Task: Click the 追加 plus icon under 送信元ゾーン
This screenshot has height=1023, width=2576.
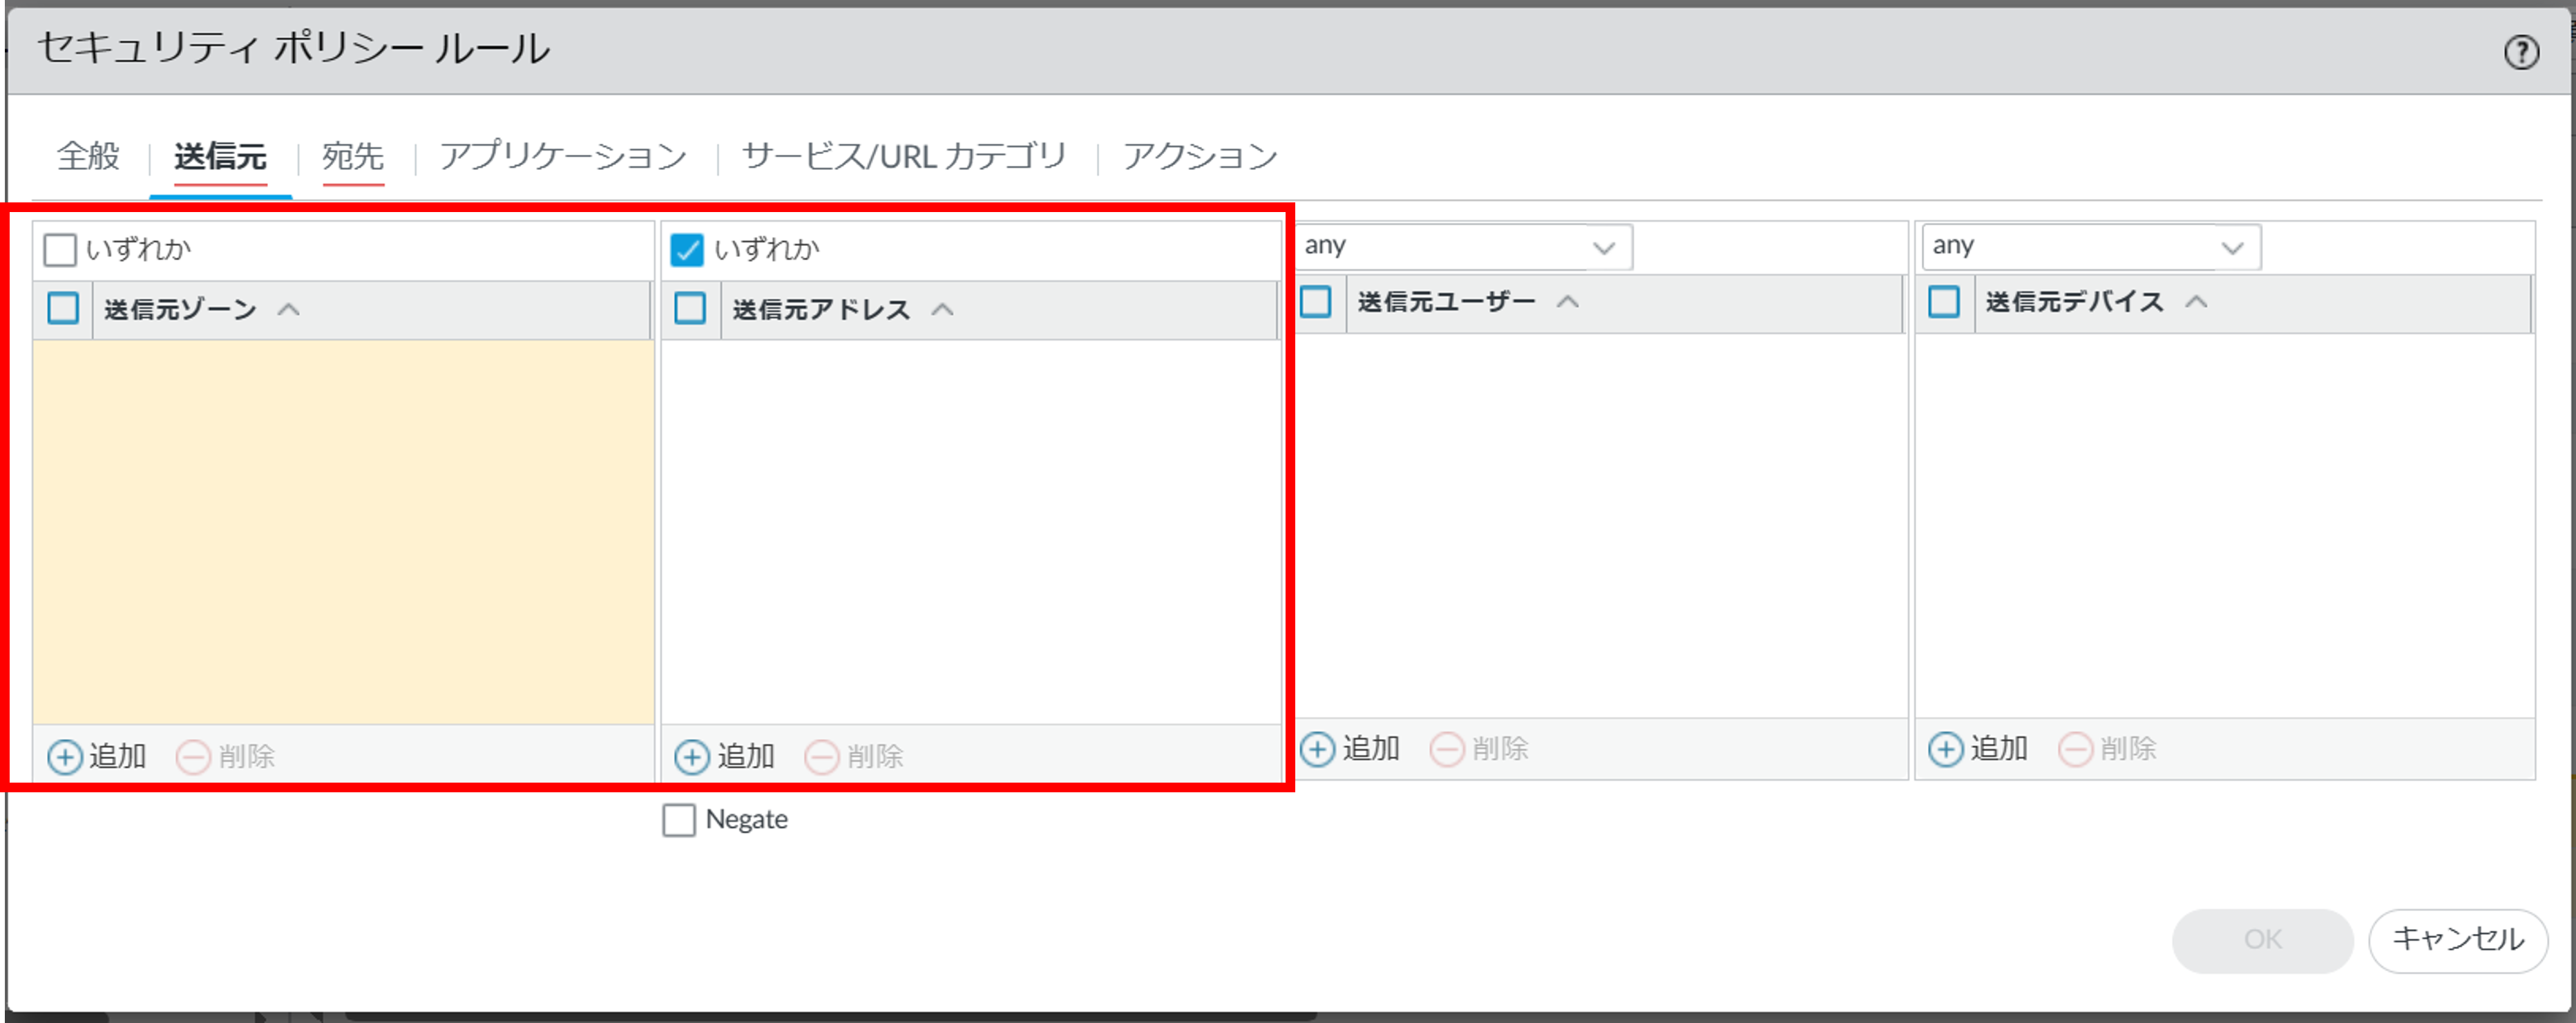Action: (x=65, y=756)
